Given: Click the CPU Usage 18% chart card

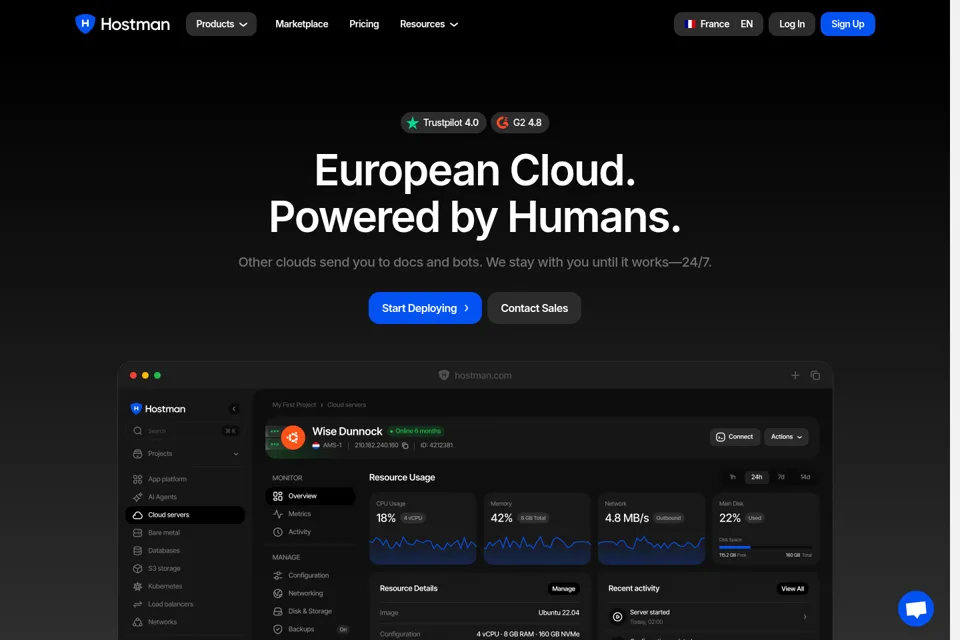Looking at the screenshot, I should [423, 529].
